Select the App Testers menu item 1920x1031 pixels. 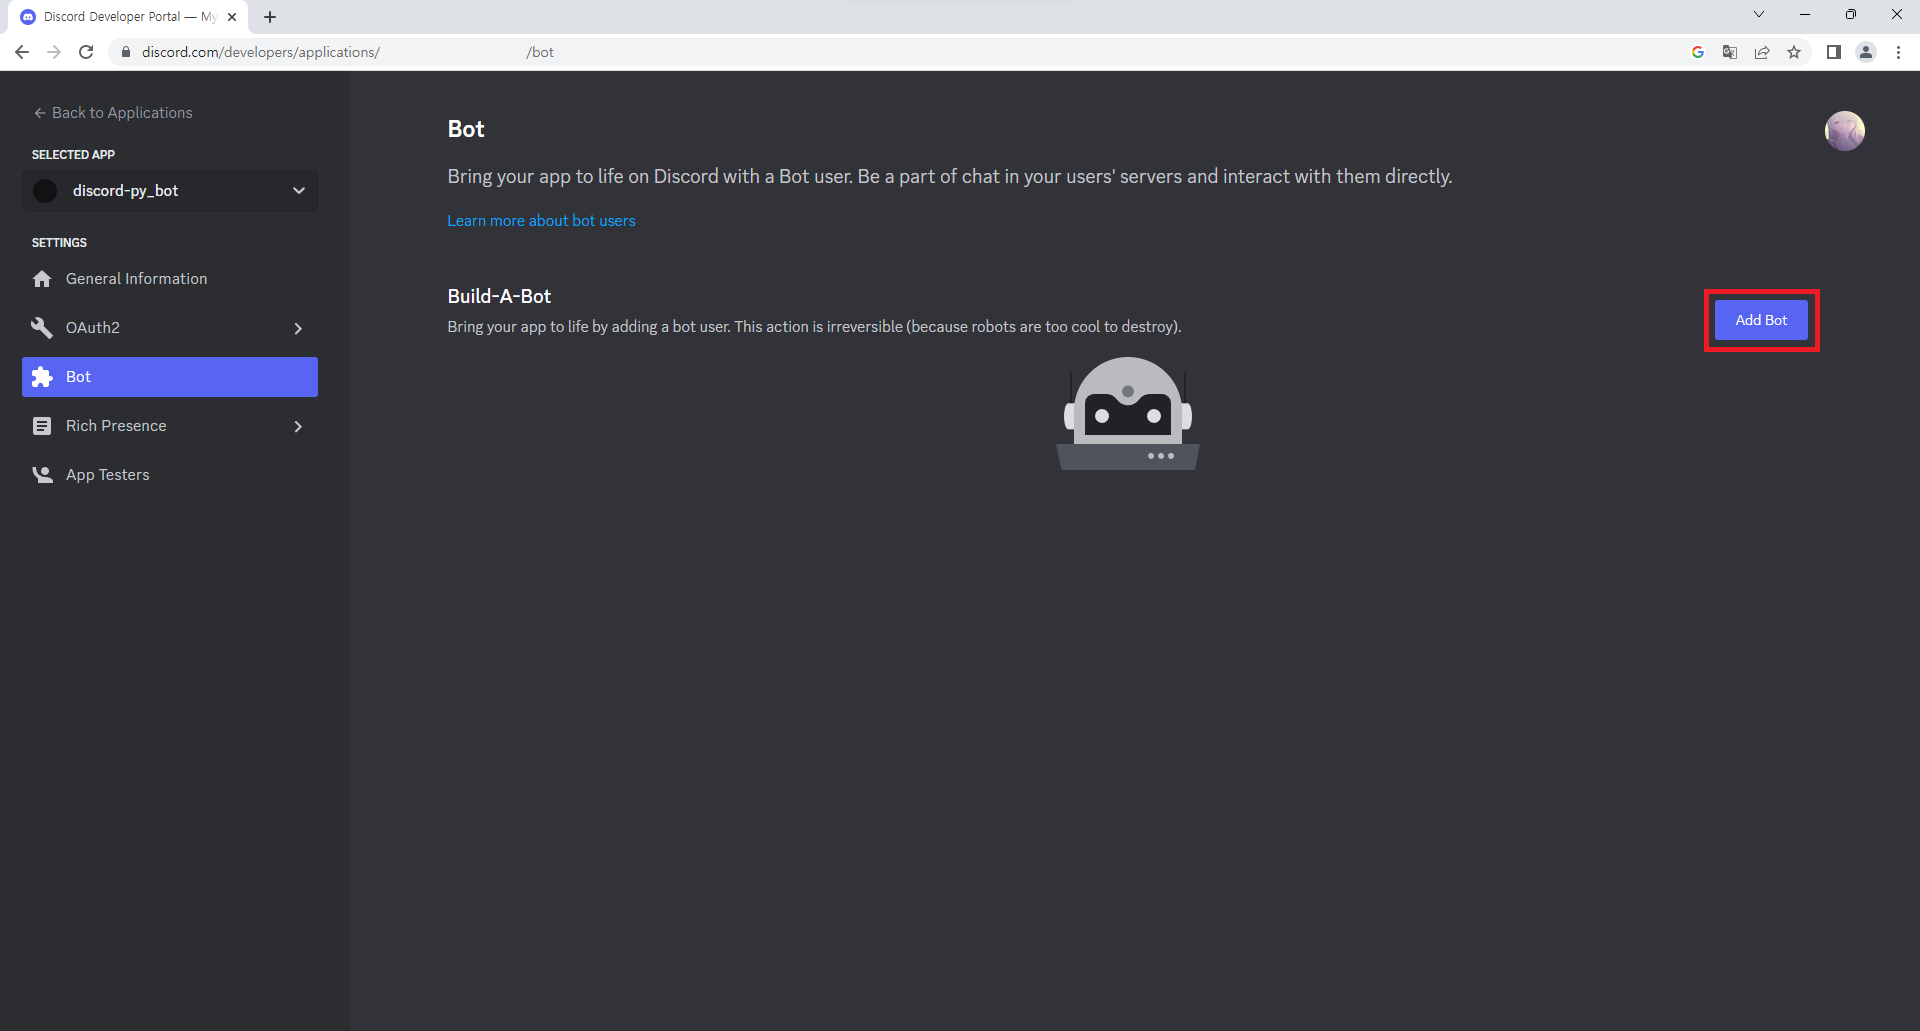pyautogui.click(x=107, y=475)
